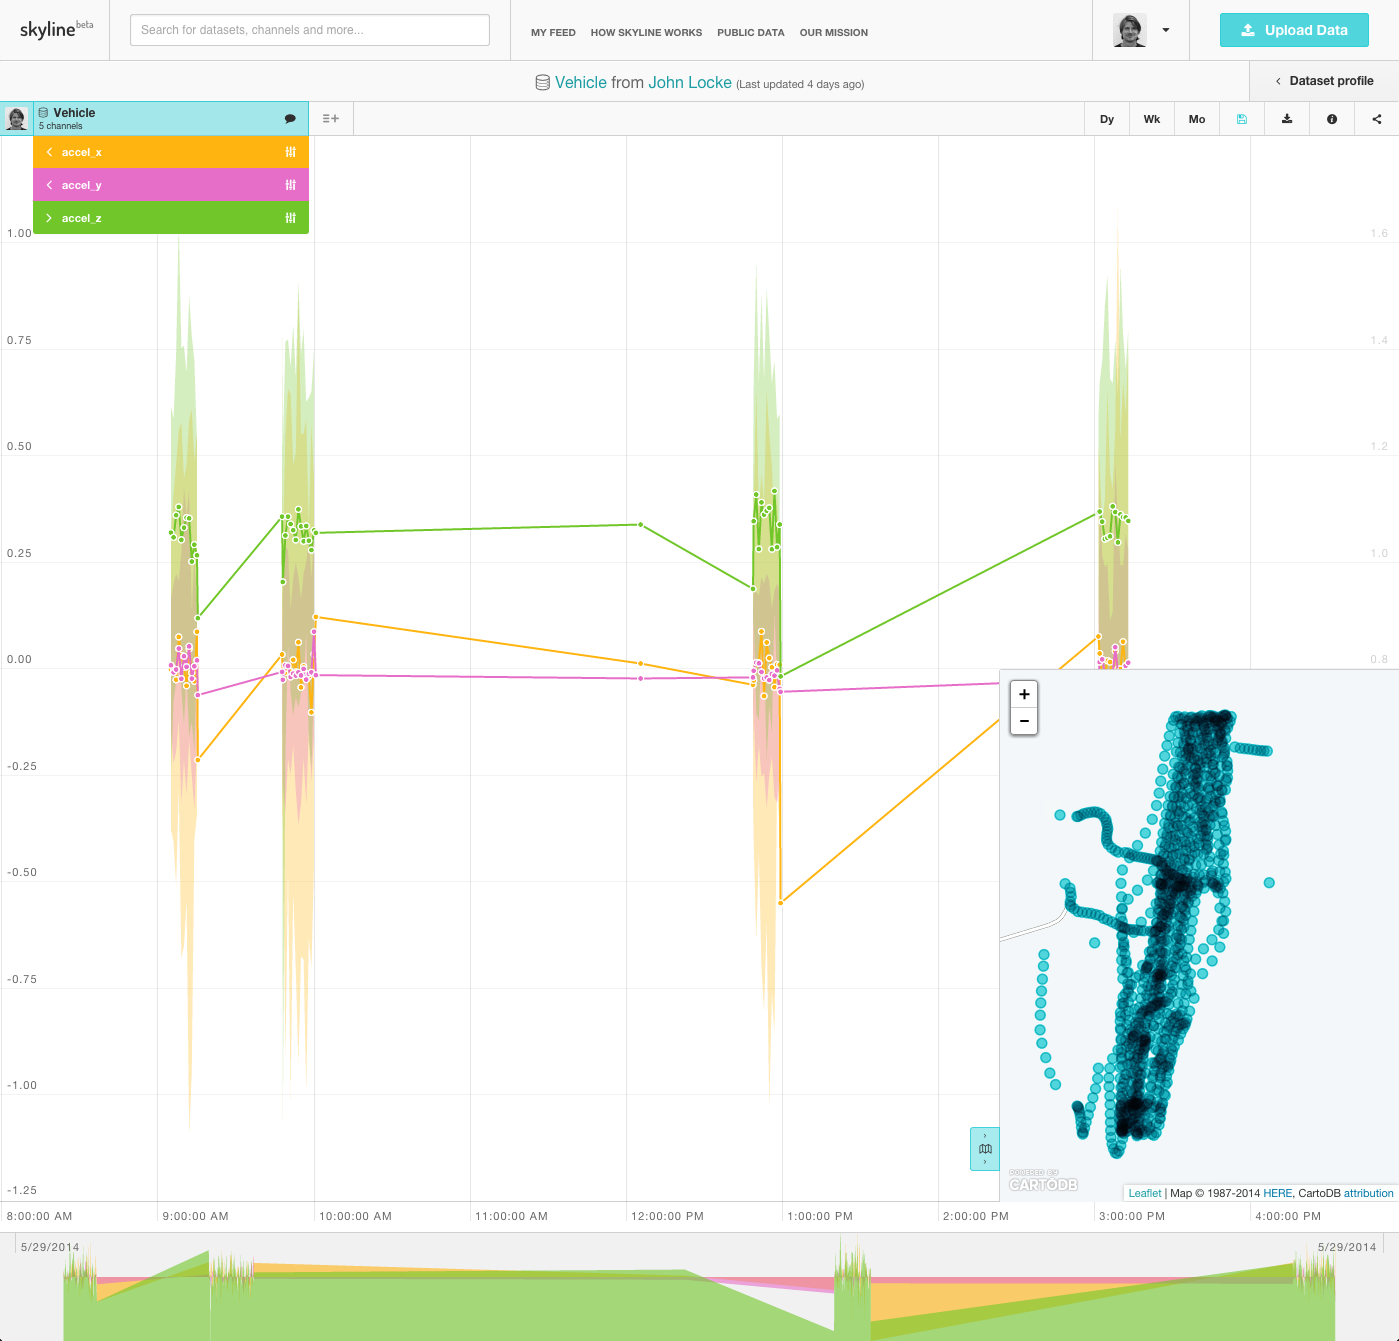Click the Upload Data button
The image size is (1399, 1341).
(1294, 30)
